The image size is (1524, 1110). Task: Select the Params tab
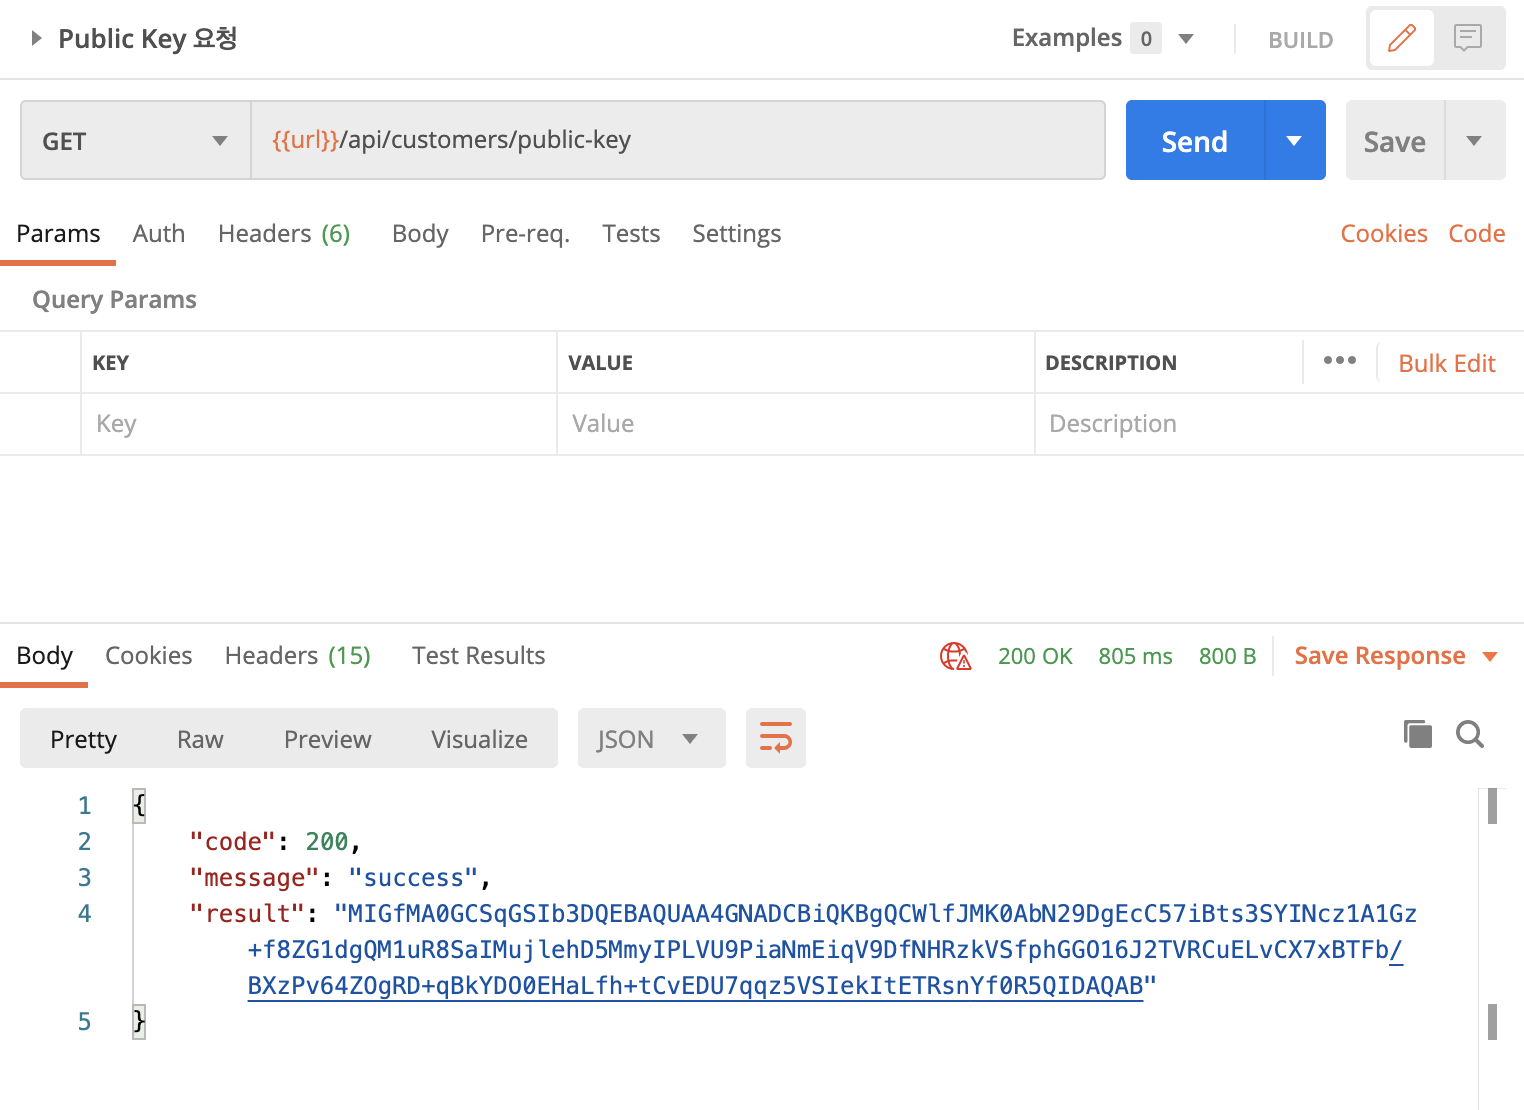coord(58,234)
